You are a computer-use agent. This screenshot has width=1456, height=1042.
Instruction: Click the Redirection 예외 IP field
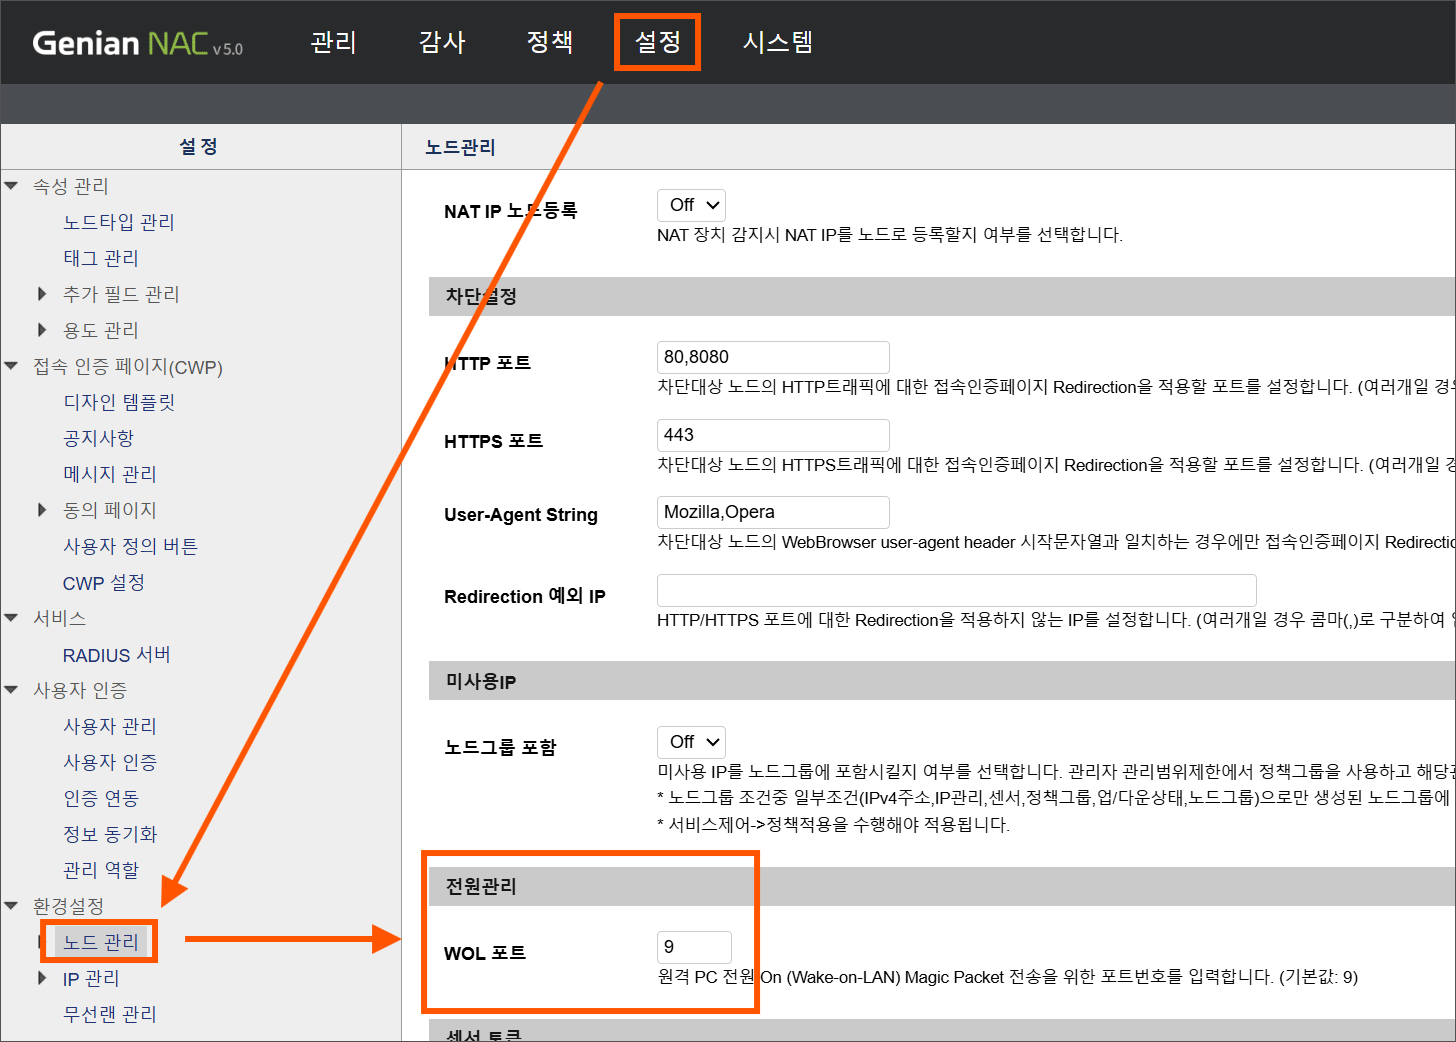click(x=955, y=590)
